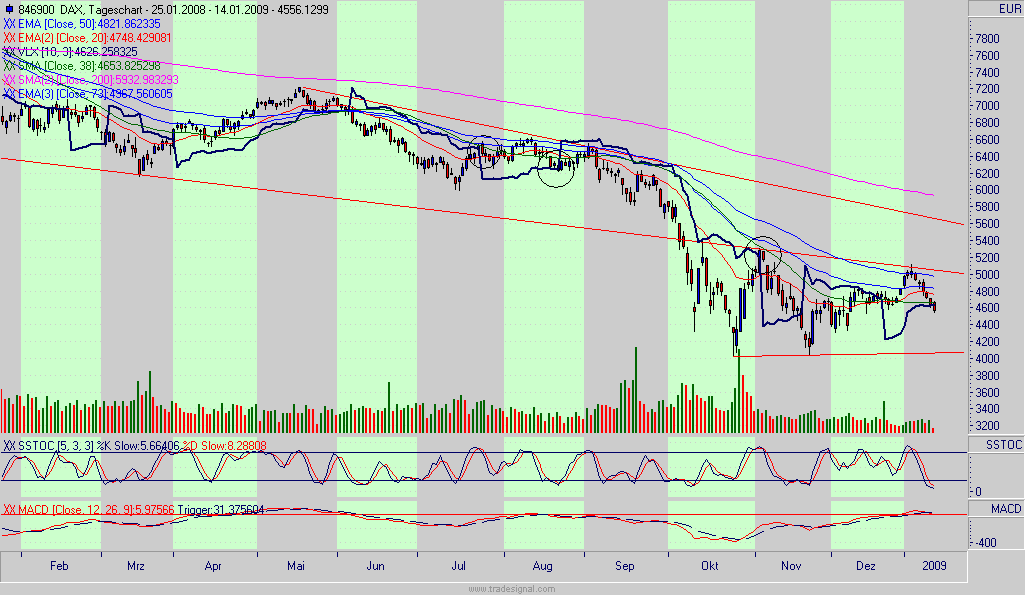Click the www.tradesignal.com watermark
1025x595 pixels.
pyautogui.click(x=513, y=588)
